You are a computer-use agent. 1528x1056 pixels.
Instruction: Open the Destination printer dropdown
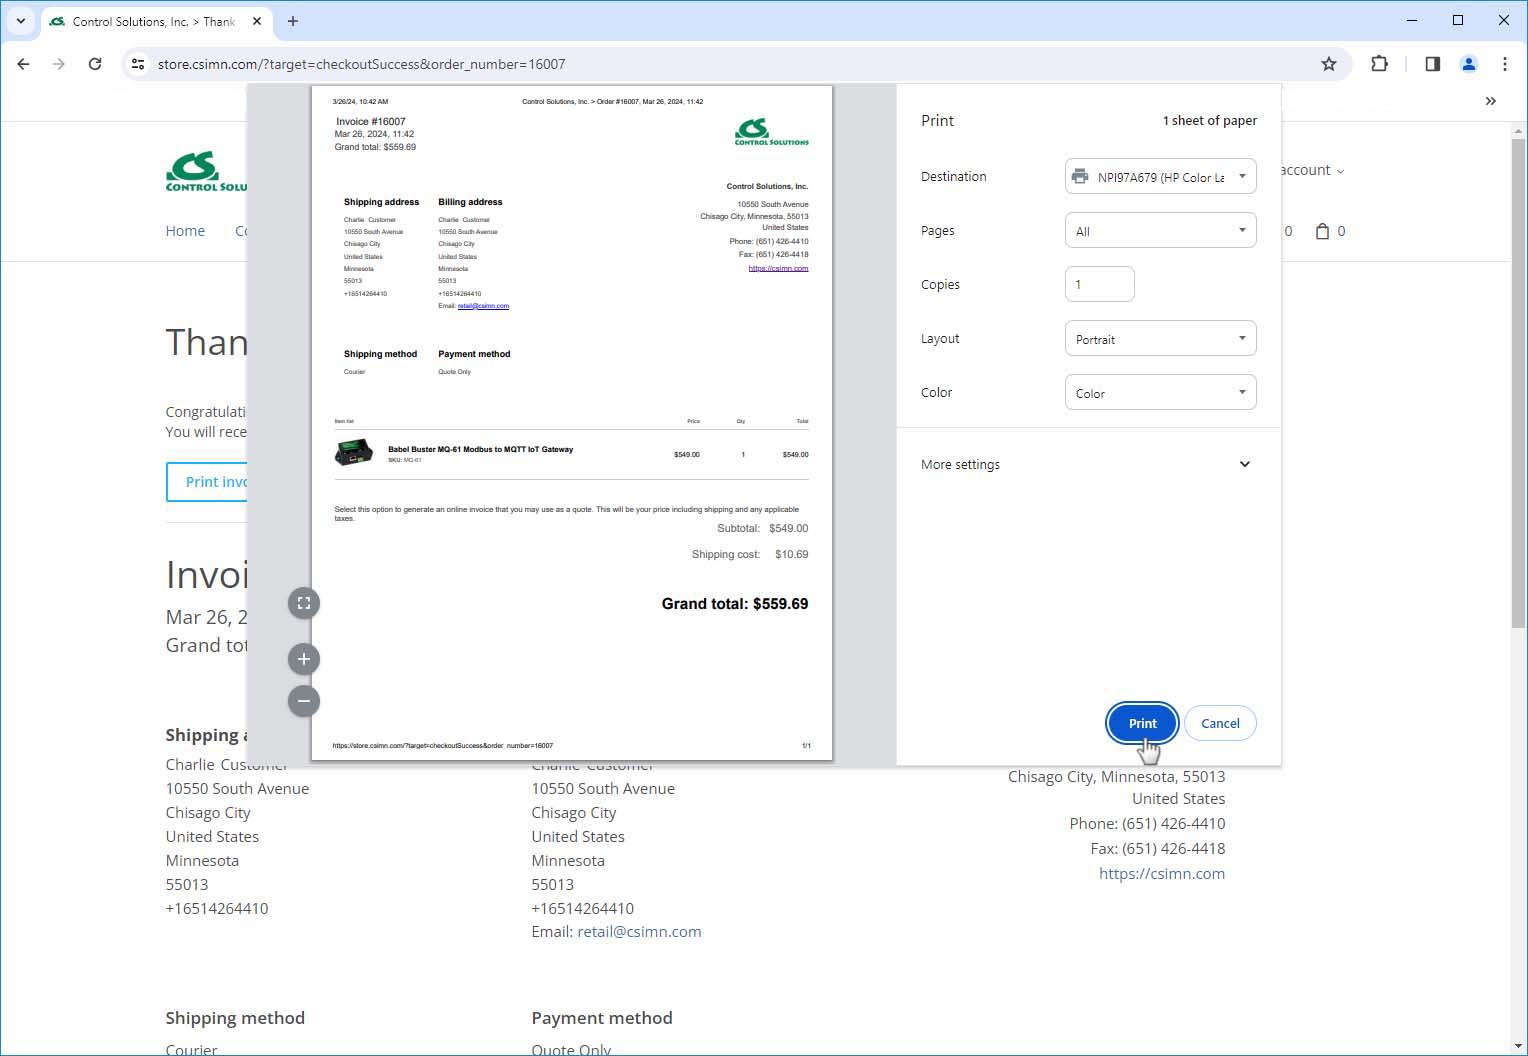[x=1160, y=177]
